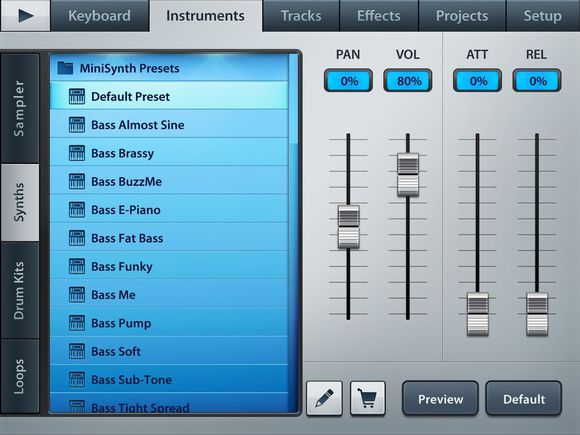Click keyboard icon beside Bass Sub-Tone
Viewport: 580px width, 435px height.
(77, 380)
